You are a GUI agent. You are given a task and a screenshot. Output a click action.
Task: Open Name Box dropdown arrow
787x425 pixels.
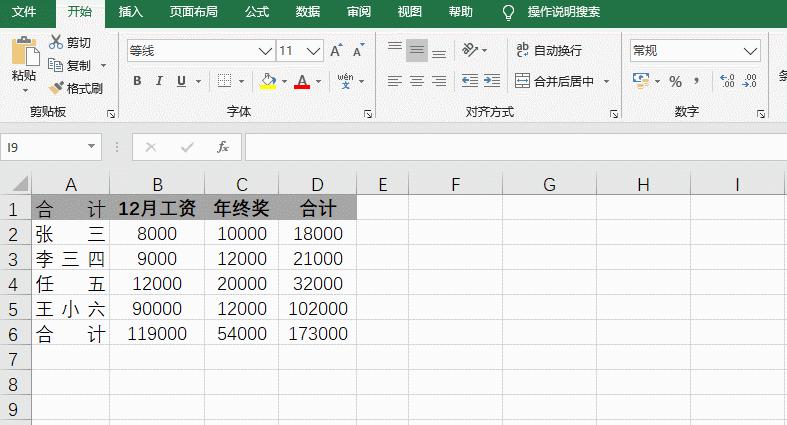pyautogui.click(x=91, y=147)
